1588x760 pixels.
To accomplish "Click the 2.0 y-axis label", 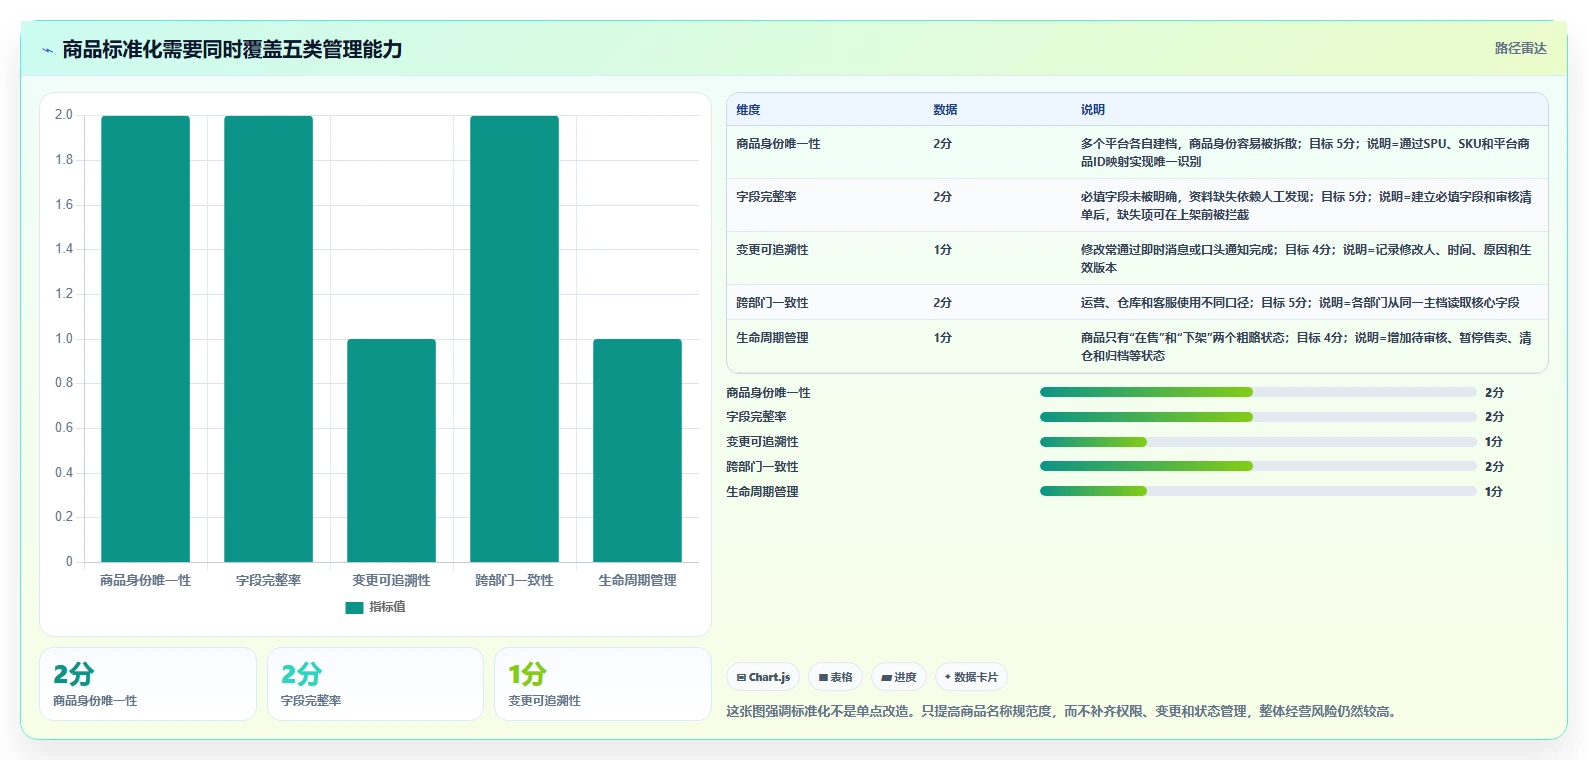I will pyautogui.click(x=64, y=115).
